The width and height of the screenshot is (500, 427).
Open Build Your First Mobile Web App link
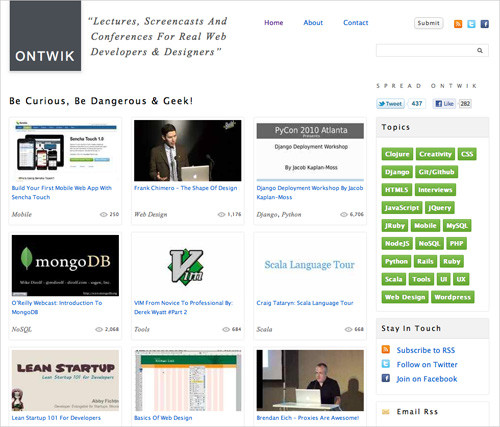(x=62, y=192)
